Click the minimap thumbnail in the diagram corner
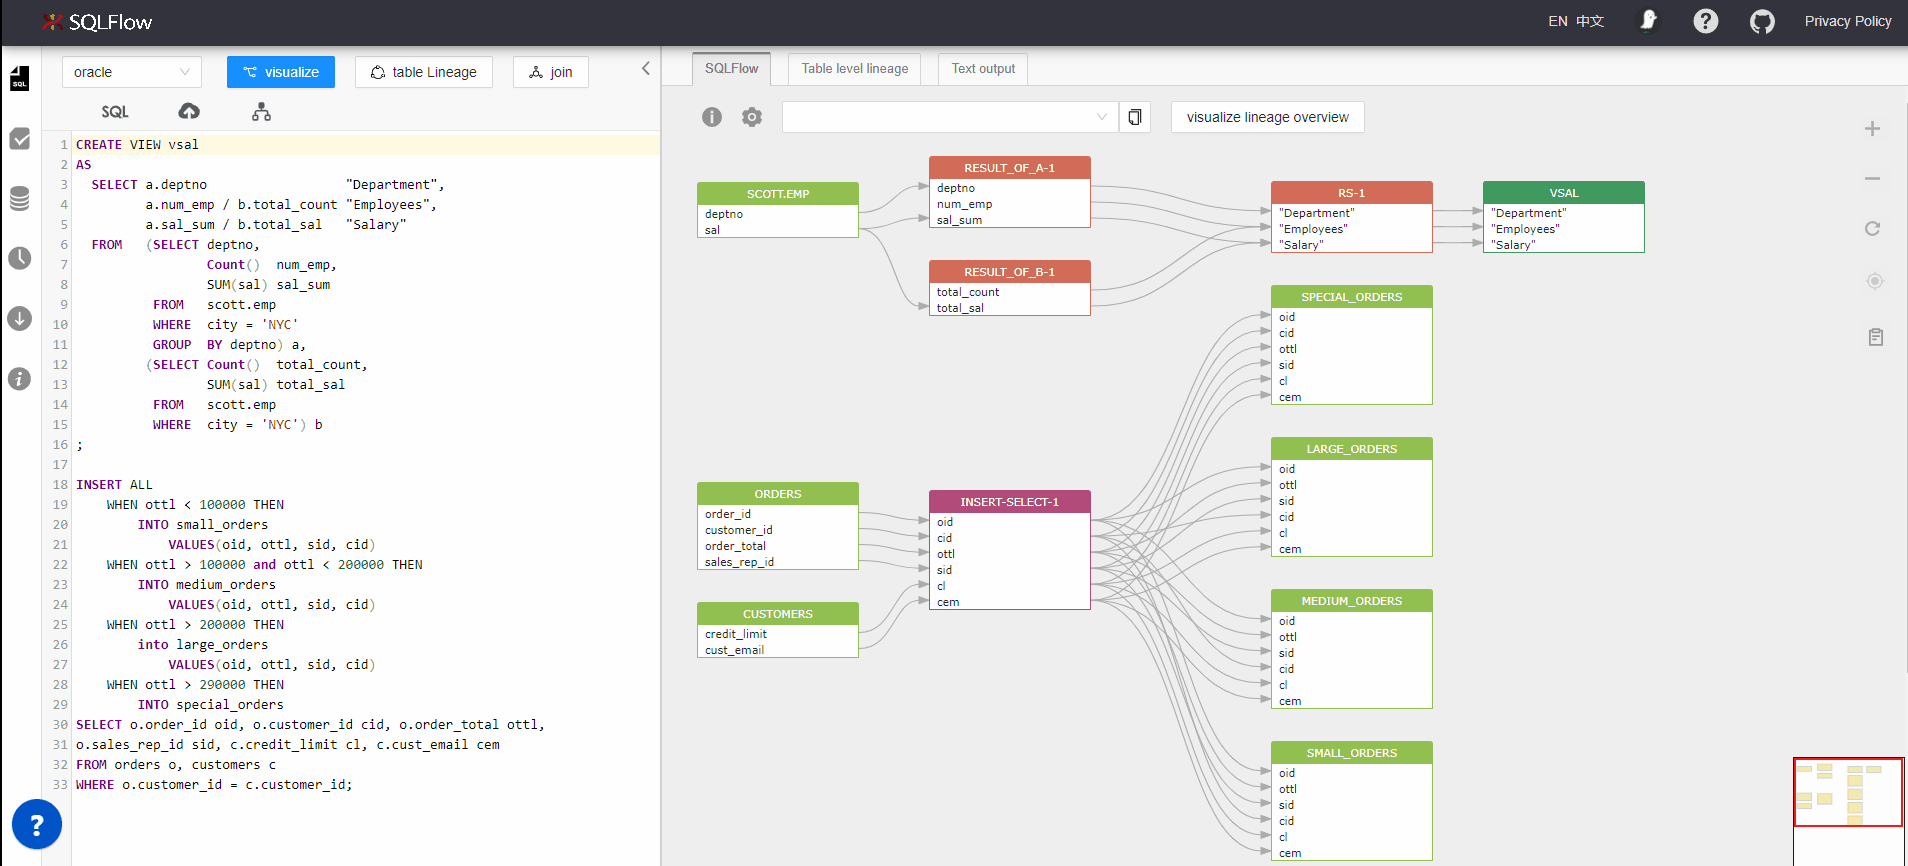This screenshot has width=1908, height=866. pyautogui.click(x=1847, y=792)
